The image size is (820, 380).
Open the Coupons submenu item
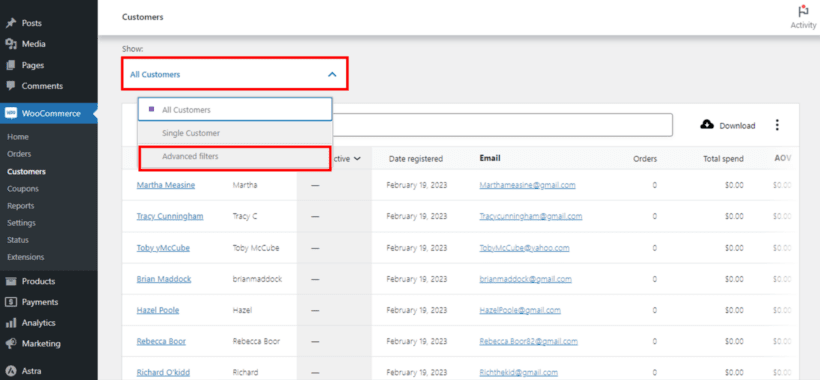tap(23, 189)
